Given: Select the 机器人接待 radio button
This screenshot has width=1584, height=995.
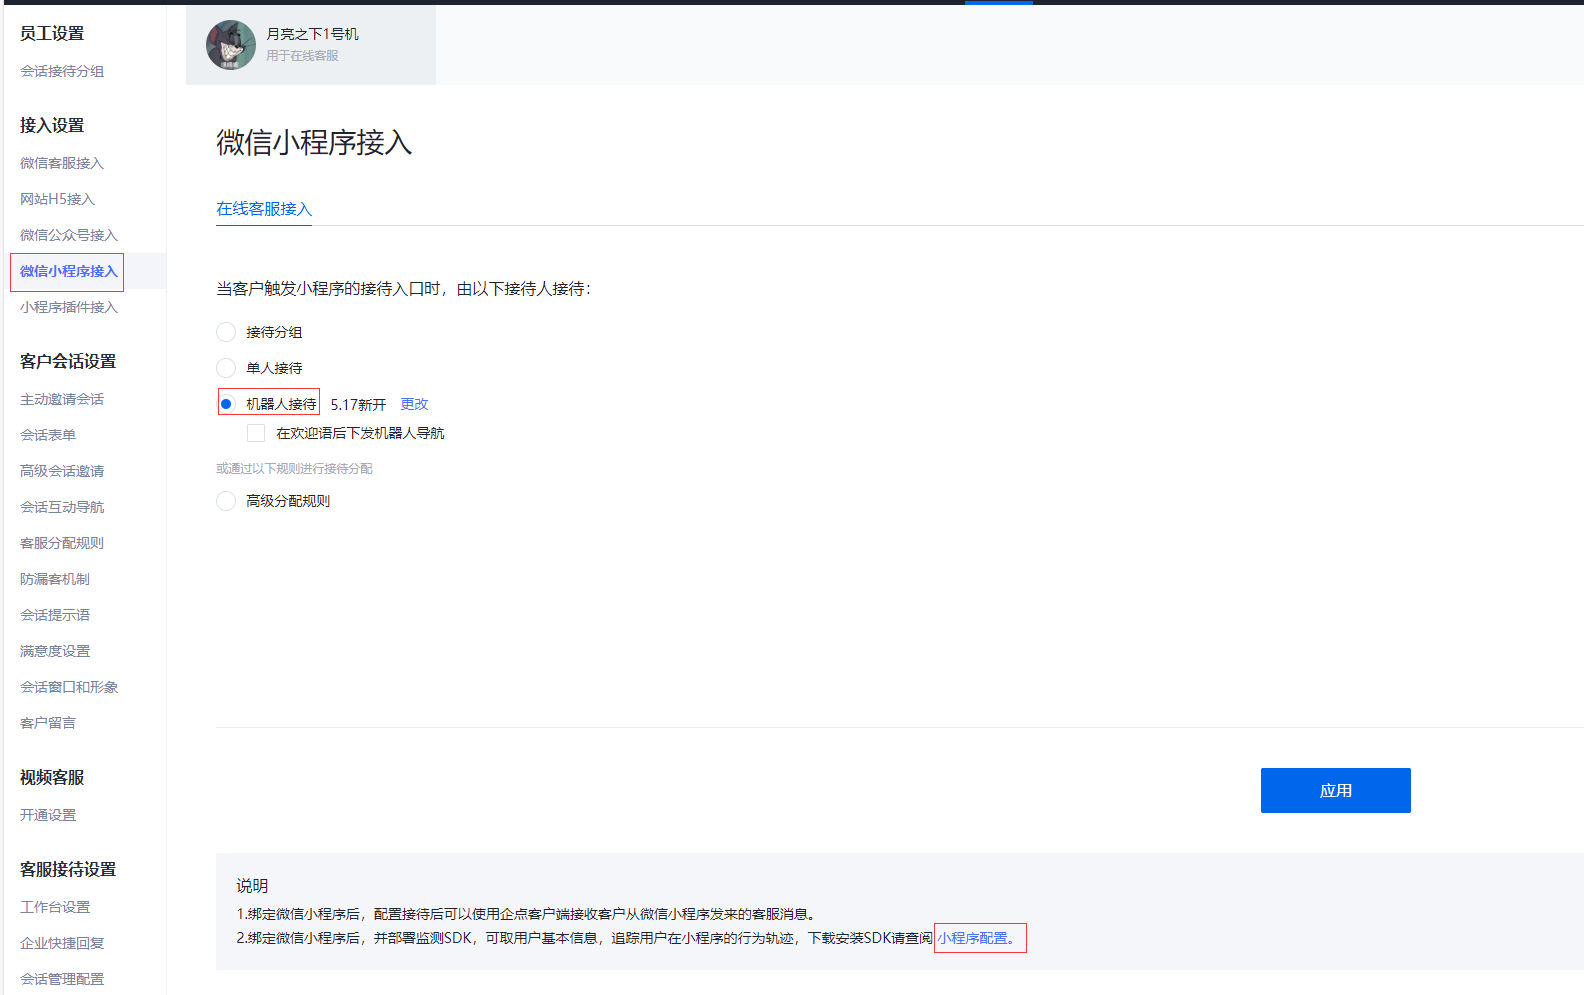Looking at the screenshot, I should (226, 404).
